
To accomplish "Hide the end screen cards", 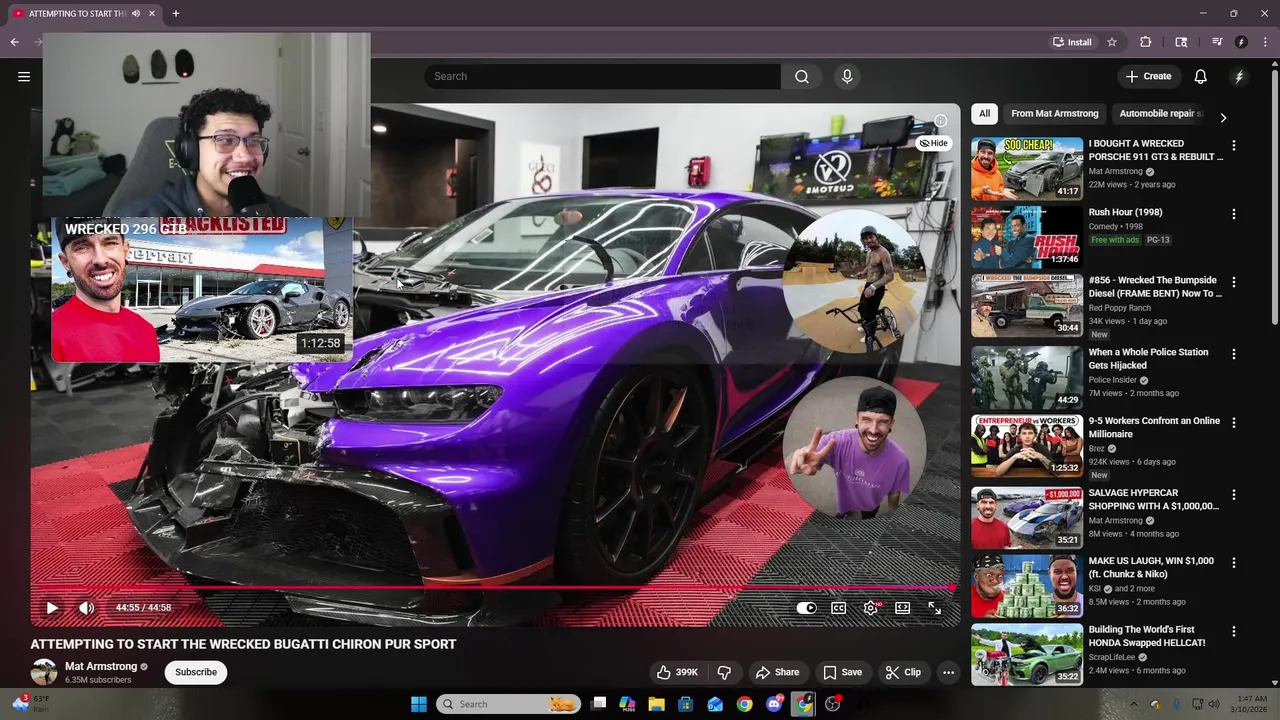I will 933,143.
